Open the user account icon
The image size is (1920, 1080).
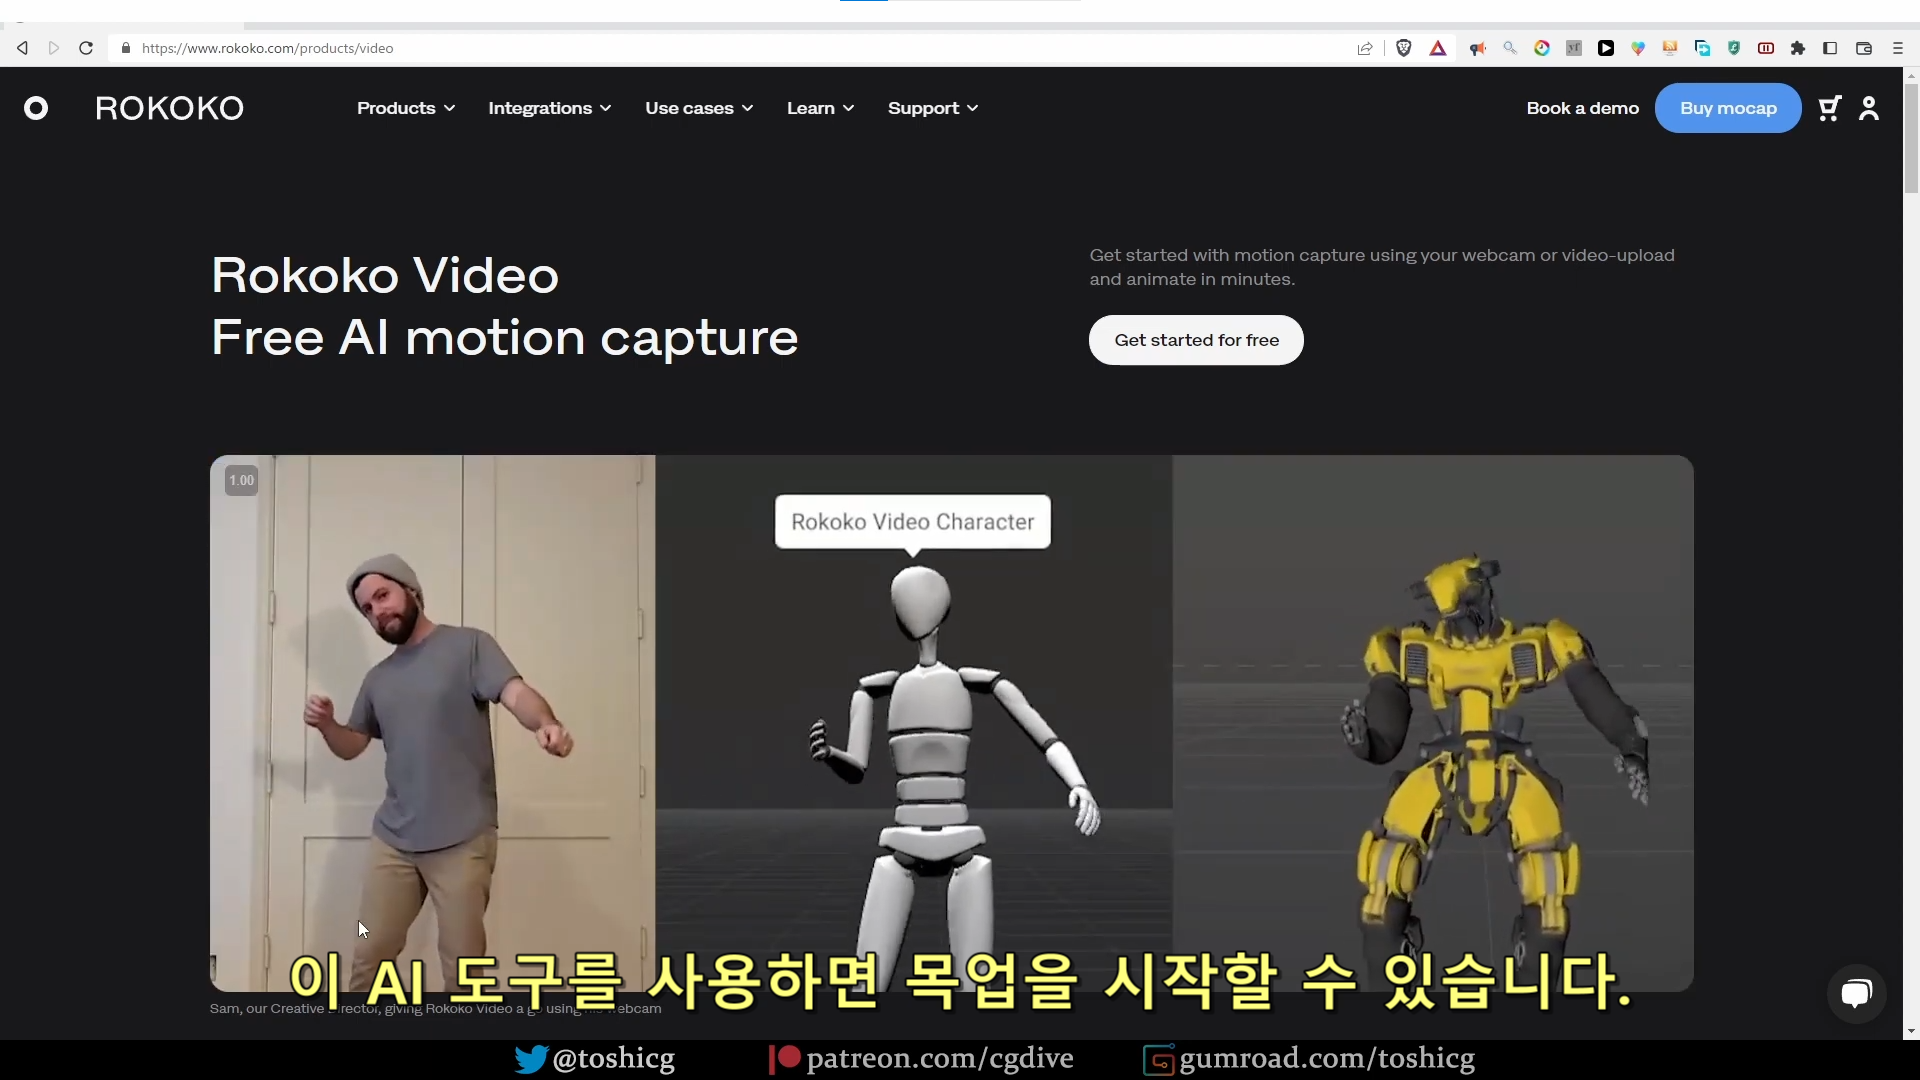pyautogui.click(x=1869, y=108)
